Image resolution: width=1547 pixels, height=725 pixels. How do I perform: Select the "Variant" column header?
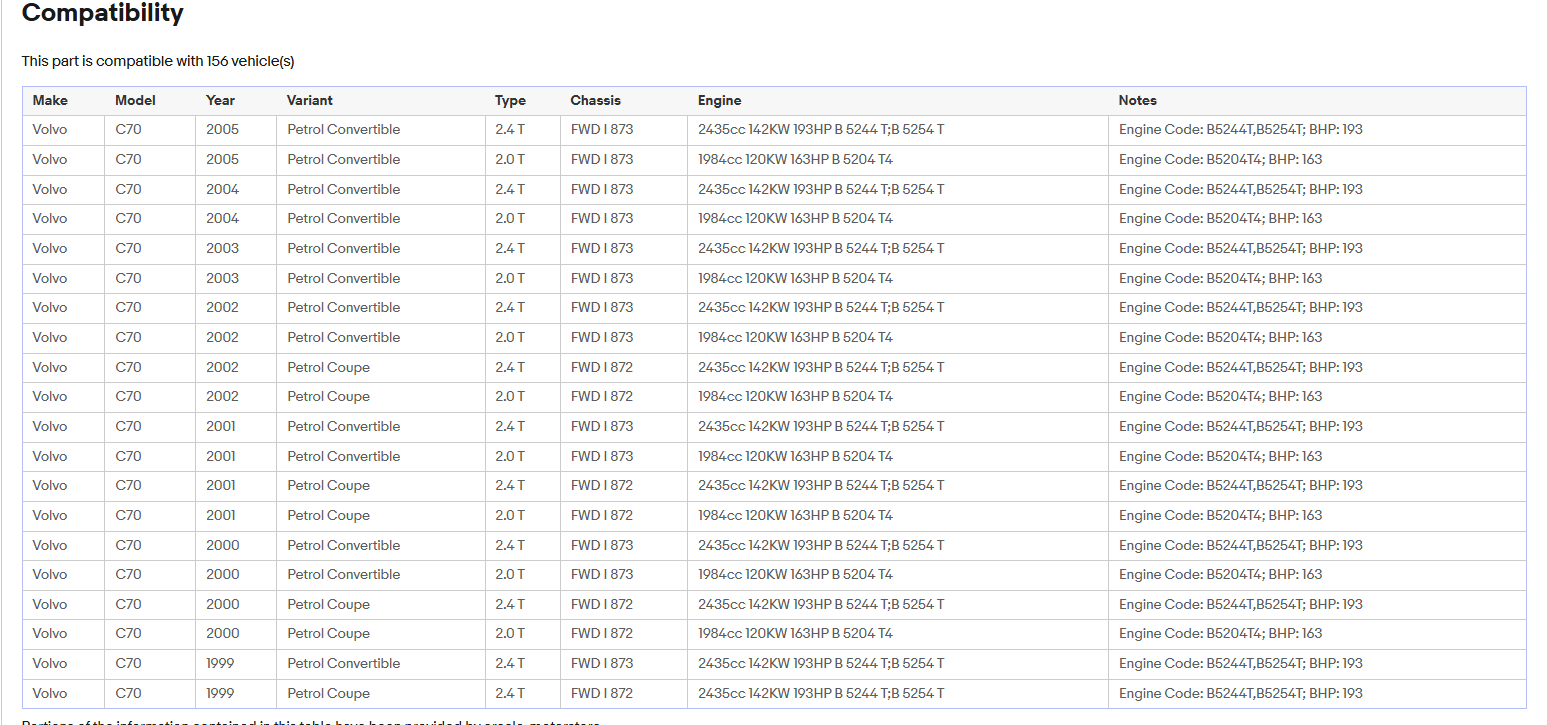point(310,100)
